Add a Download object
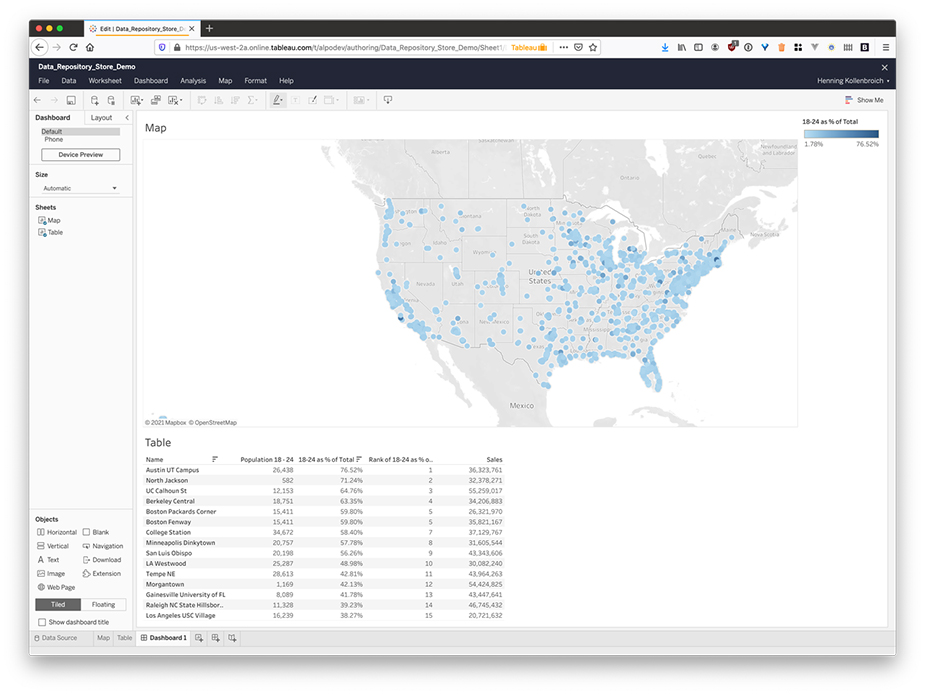 click(101, 559)
